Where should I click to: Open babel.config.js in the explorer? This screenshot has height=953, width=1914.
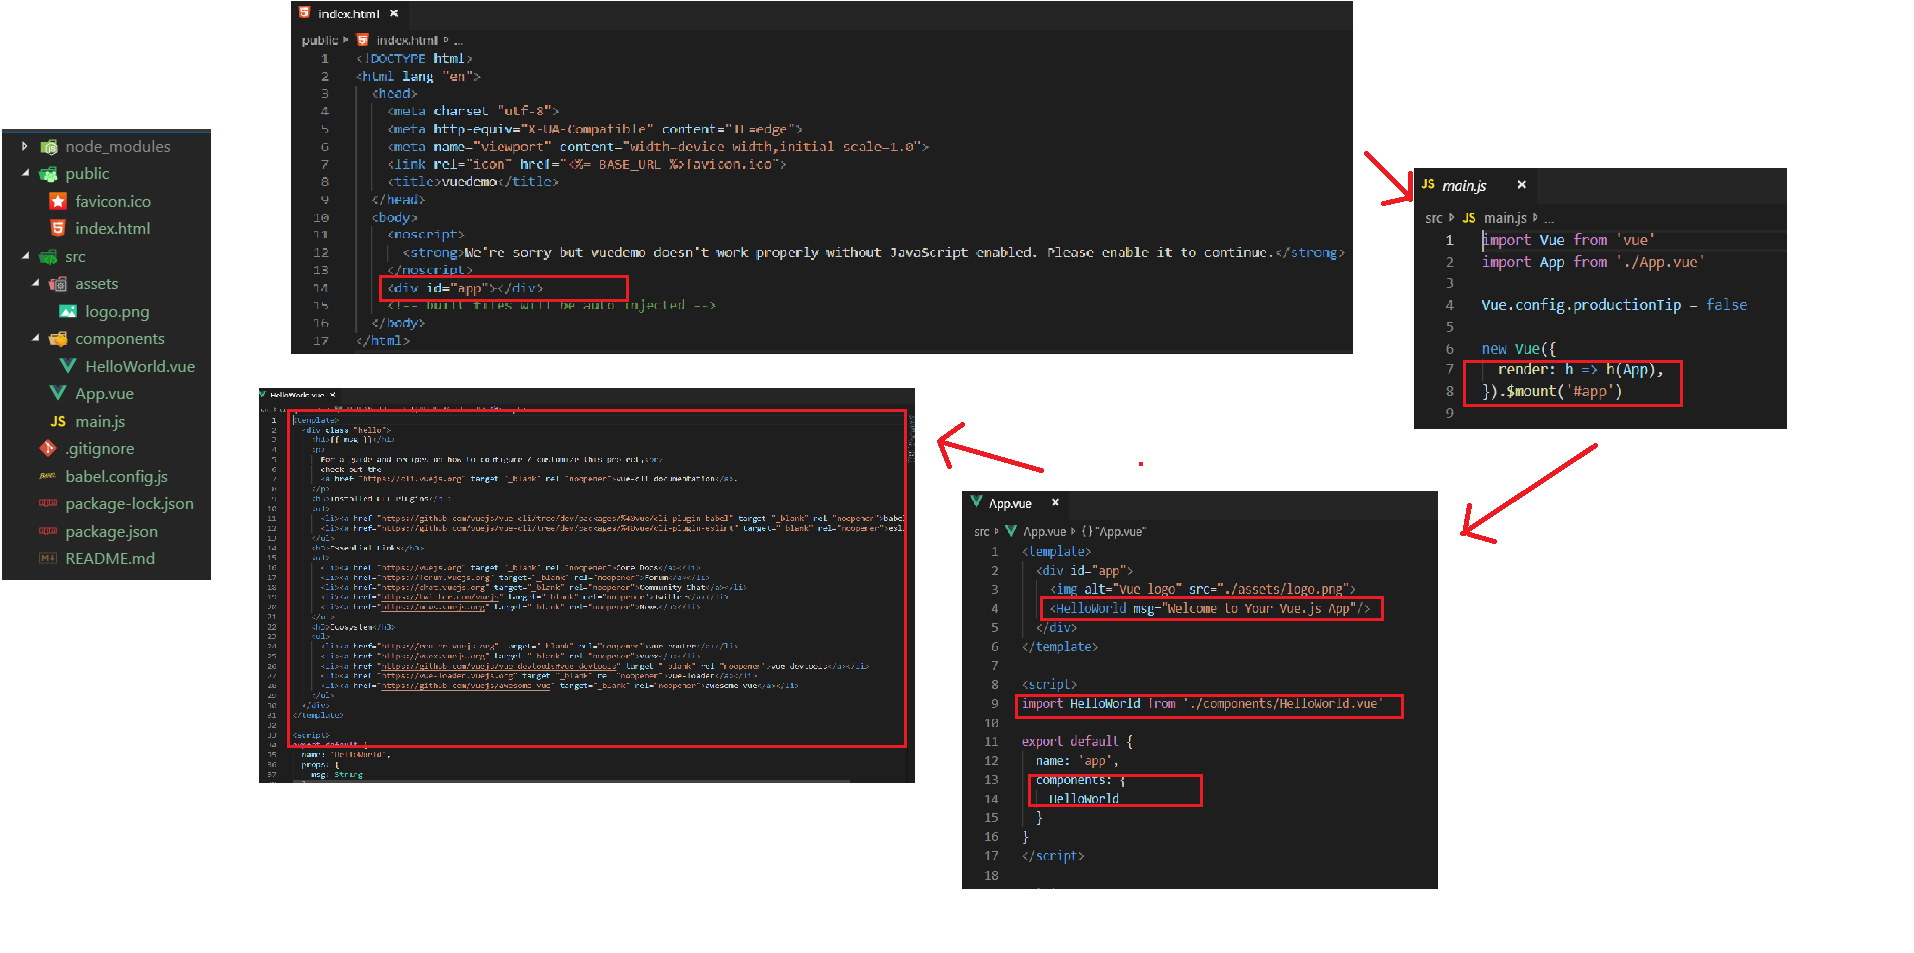coord(116,476)
